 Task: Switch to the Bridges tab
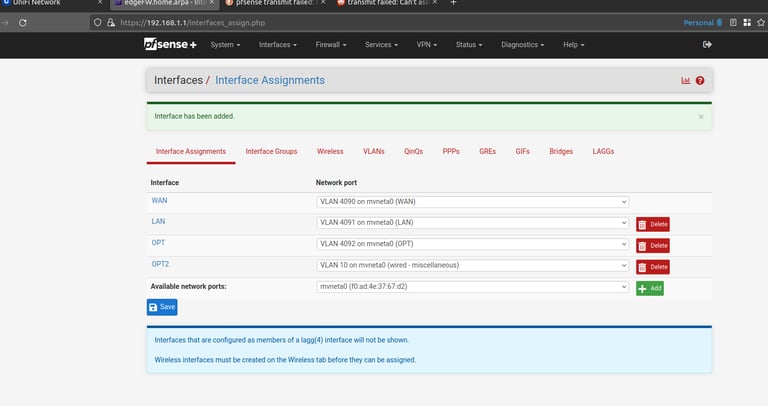click(x=561, y=152)
